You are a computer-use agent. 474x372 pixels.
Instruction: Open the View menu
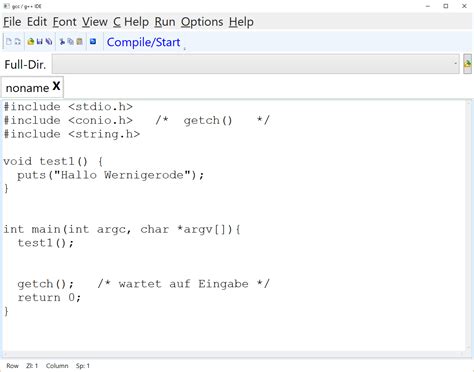click(x=95, y=22)
